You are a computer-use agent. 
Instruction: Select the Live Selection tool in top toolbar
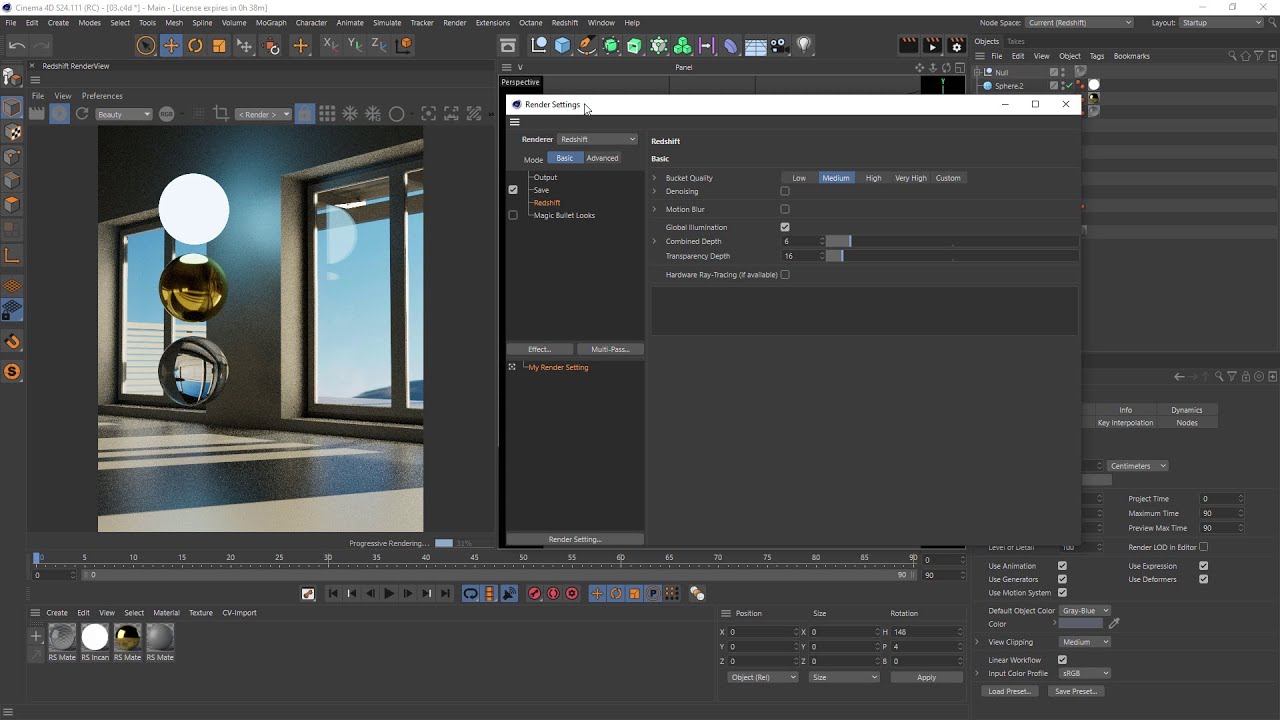click(x=146, y=45)
